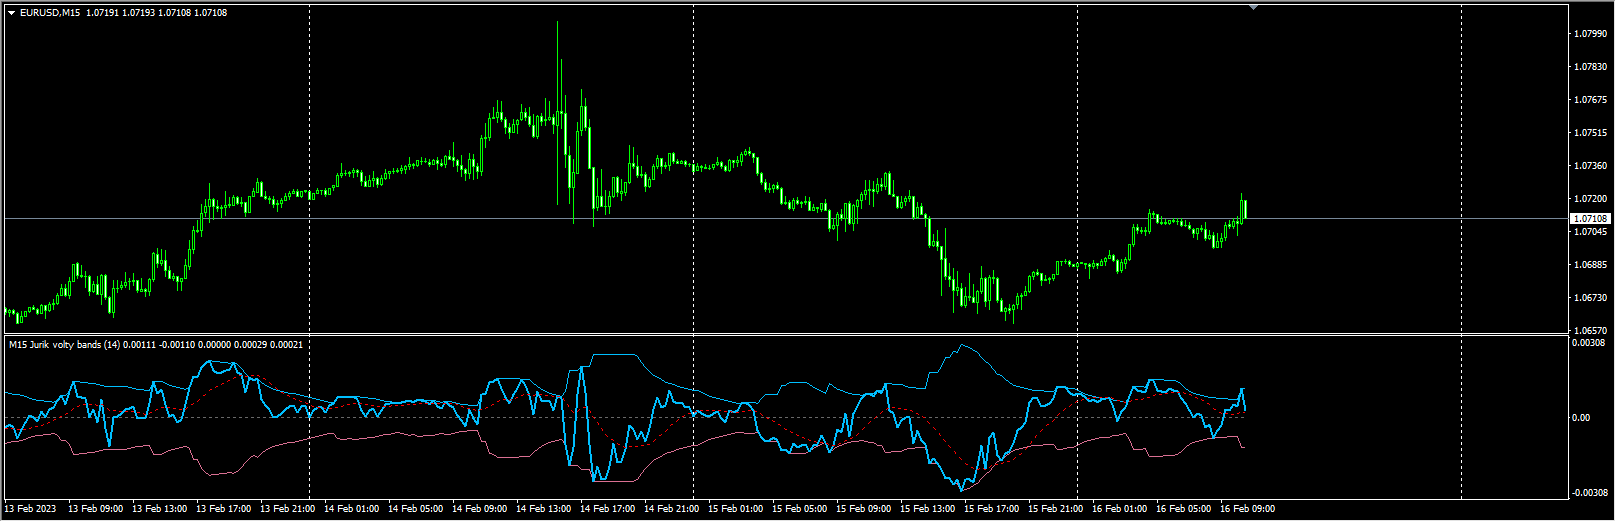Click the indicator scale value 0.00308
The image size is (1616, 522).
(1589, 343)
